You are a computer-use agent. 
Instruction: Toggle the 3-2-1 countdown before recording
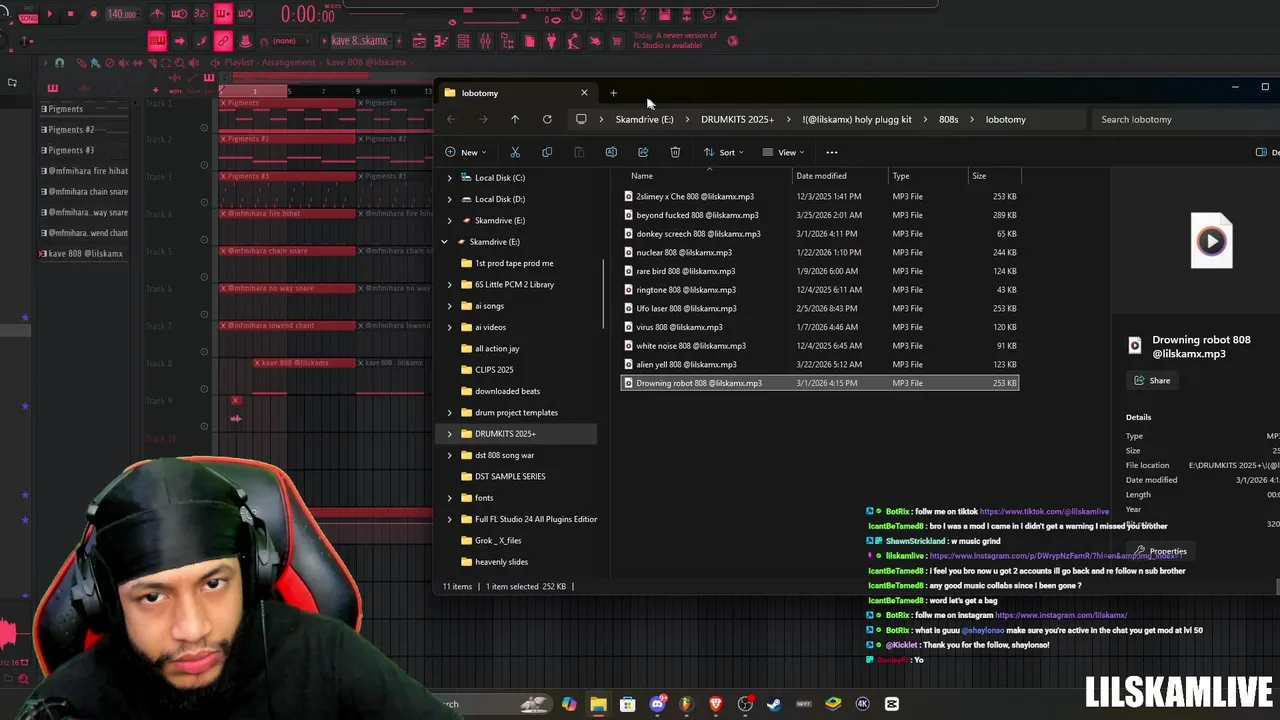tap(201, 14)
